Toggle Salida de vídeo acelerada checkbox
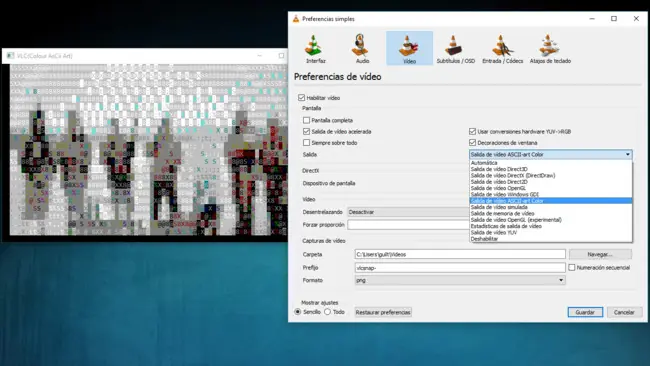 pyautogui.click(x=306, y=131)
